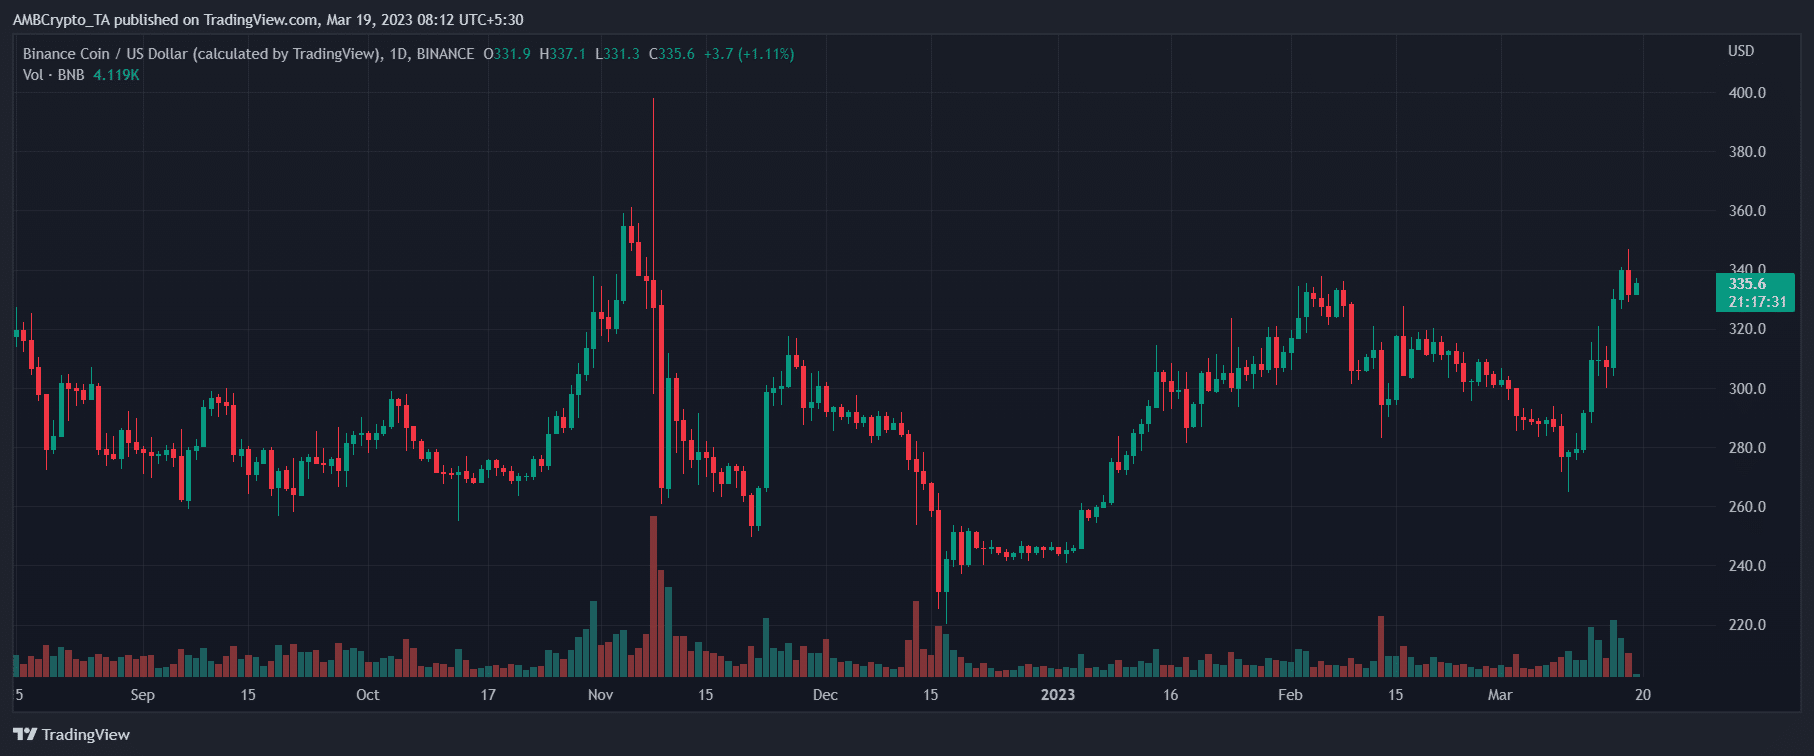Click the TradingView logo at bottom left
The height and width of the screenshot is (756, 1814).
(71, 735)
